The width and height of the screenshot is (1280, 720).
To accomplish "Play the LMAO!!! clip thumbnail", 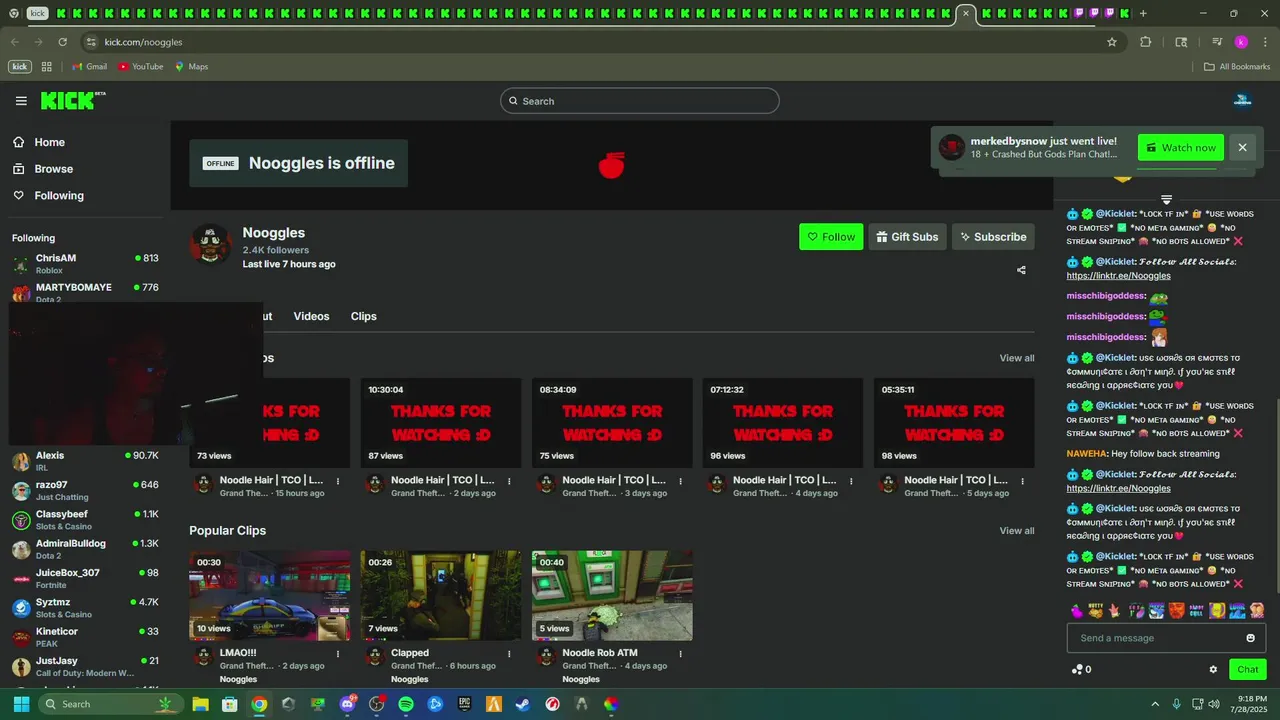I will click(x=270, y=596).
